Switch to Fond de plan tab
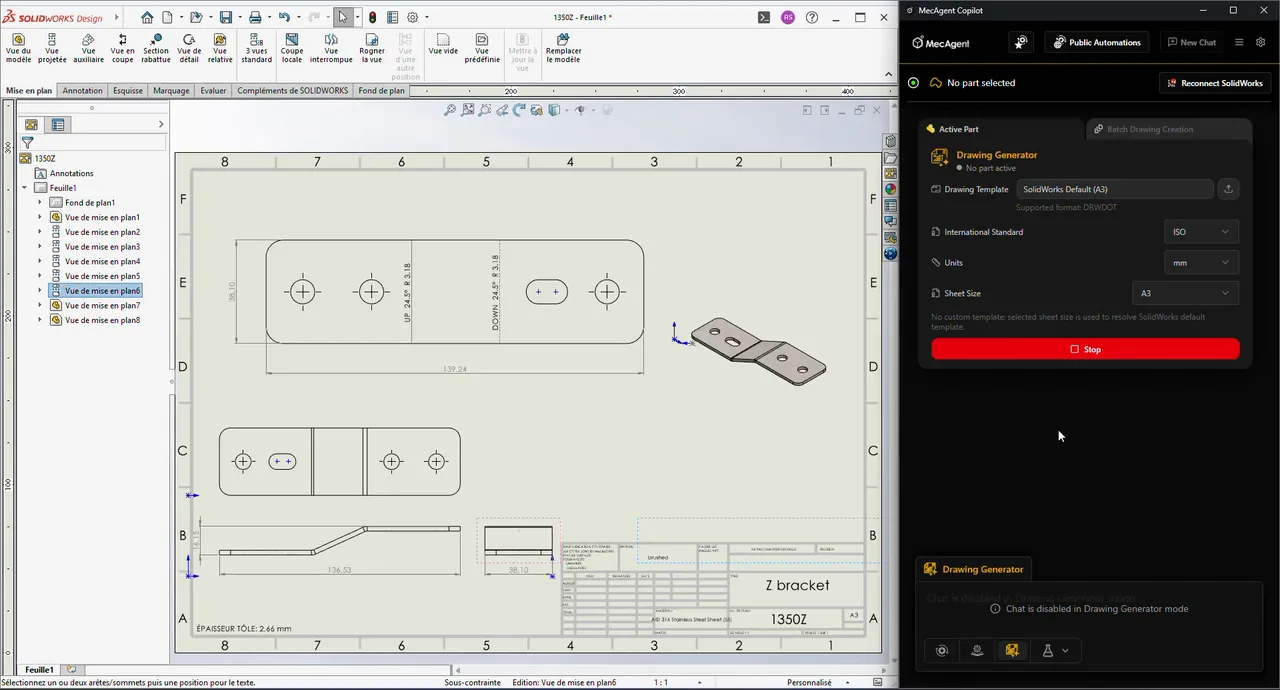The width and height of the screenshot is (1280, 690). tap(382, 90)
